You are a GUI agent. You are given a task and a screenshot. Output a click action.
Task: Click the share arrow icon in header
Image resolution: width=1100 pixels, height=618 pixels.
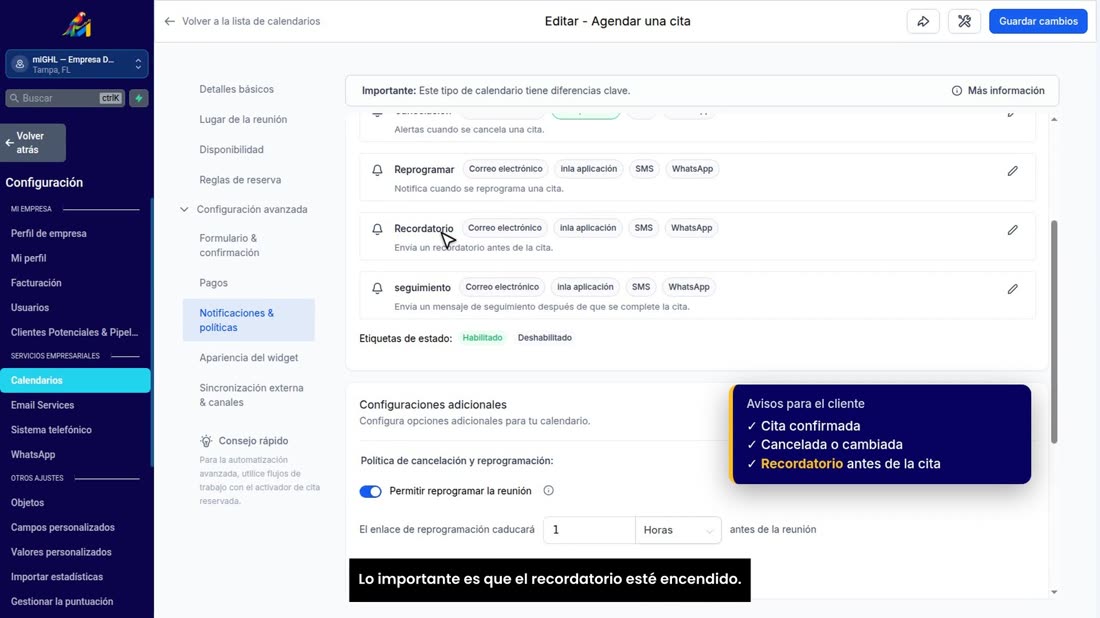(x=923, y=21)
